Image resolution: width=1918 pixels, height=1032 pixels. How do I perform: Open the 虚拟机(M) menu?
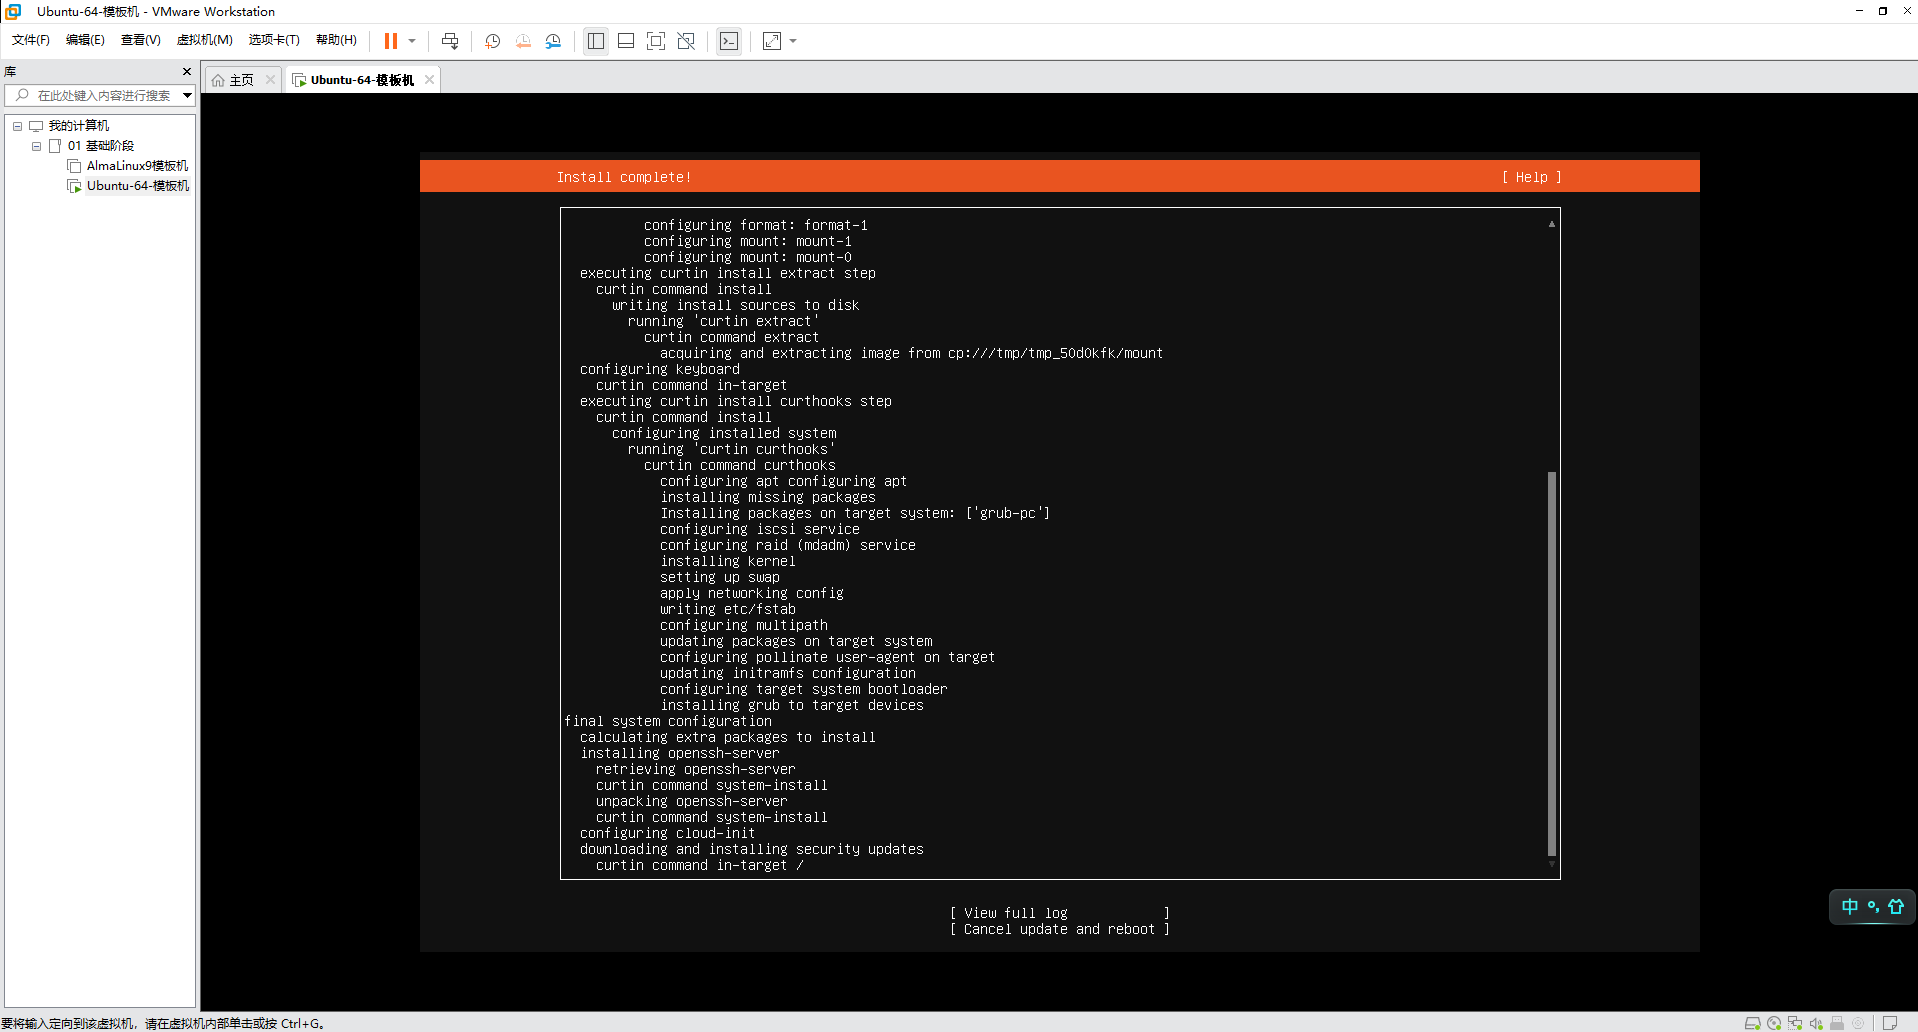pyautogui.click(x=204, y=40)
